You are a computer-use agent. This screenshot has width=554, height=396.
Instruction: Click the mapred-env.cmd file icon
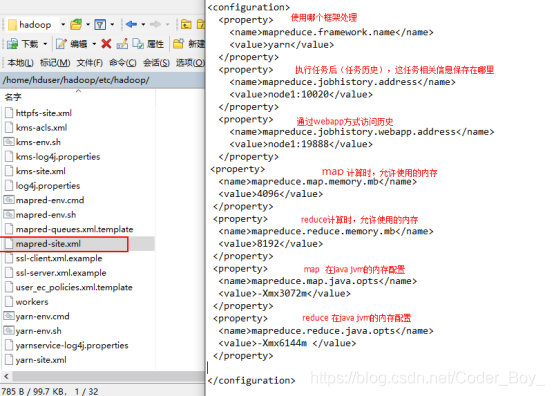click(9, 200)
